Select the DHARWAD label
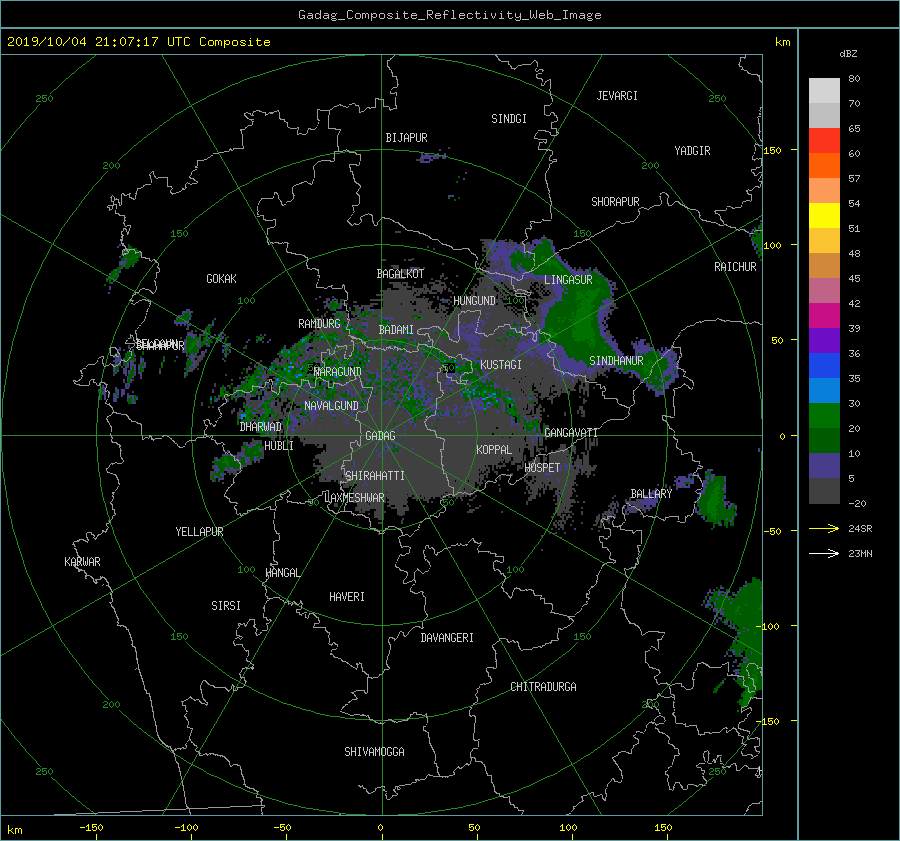The width and height of the screenshot is (900, 841). click(261, 427)
